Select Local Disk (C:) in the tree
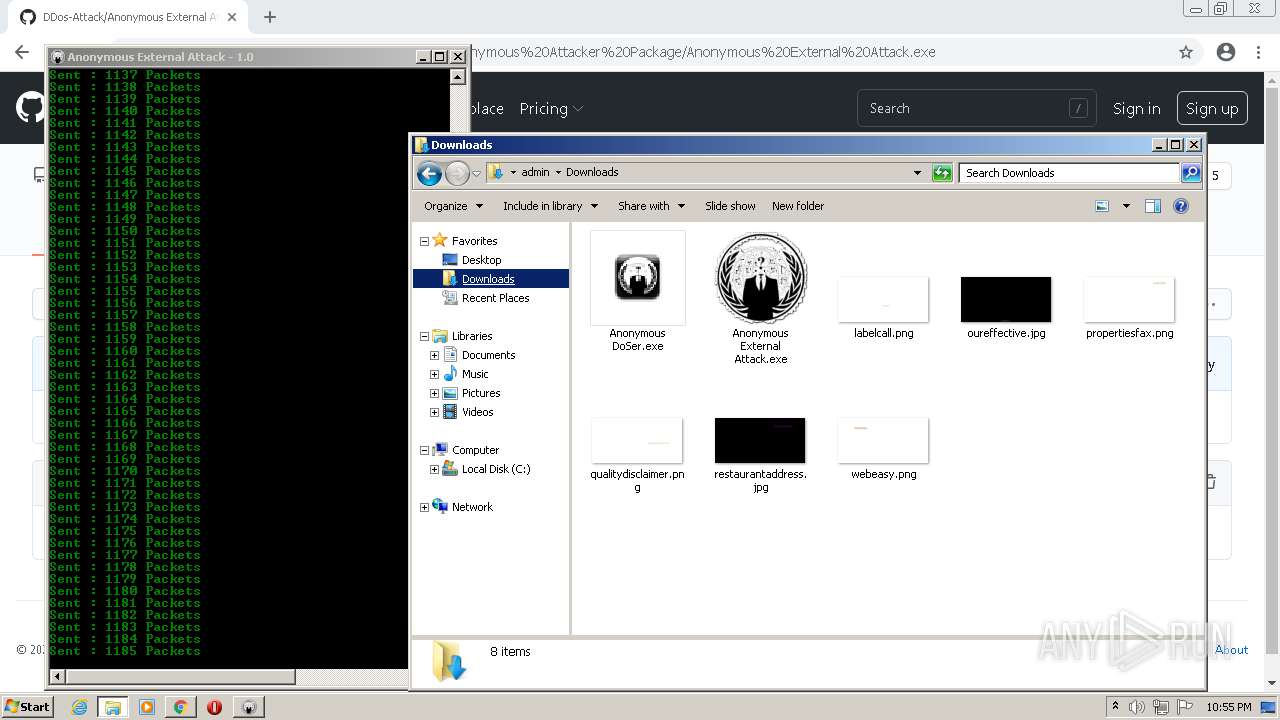The width and height of the screenshot is (1280, 720). pos(496,469)
